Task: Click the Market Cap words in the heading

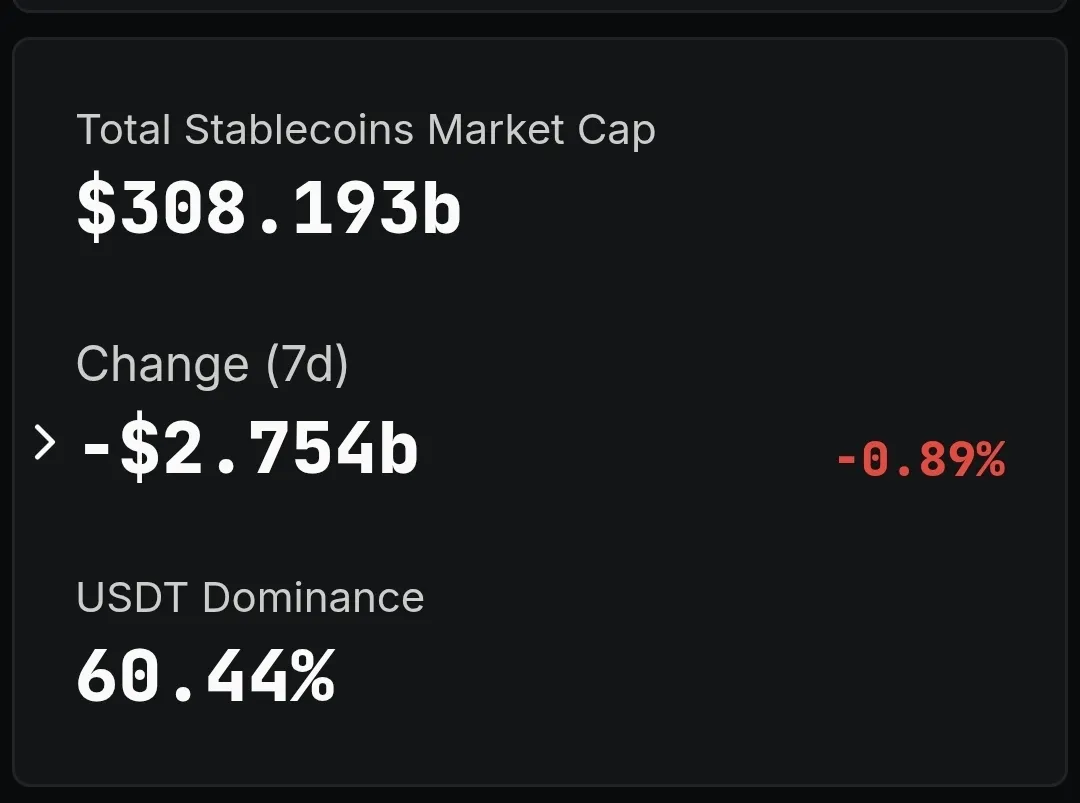Action: [541, 131]
